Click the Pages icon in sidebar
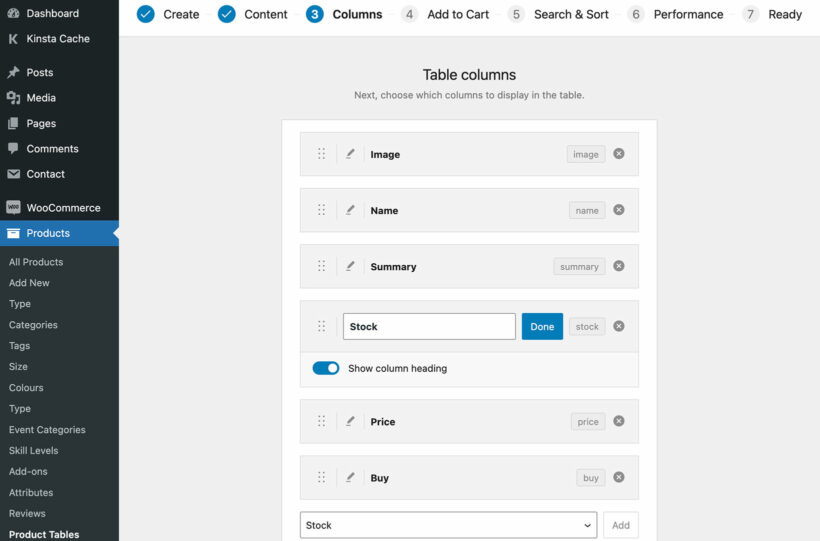This screenshot has width=820, height=541. click(13, 123)
